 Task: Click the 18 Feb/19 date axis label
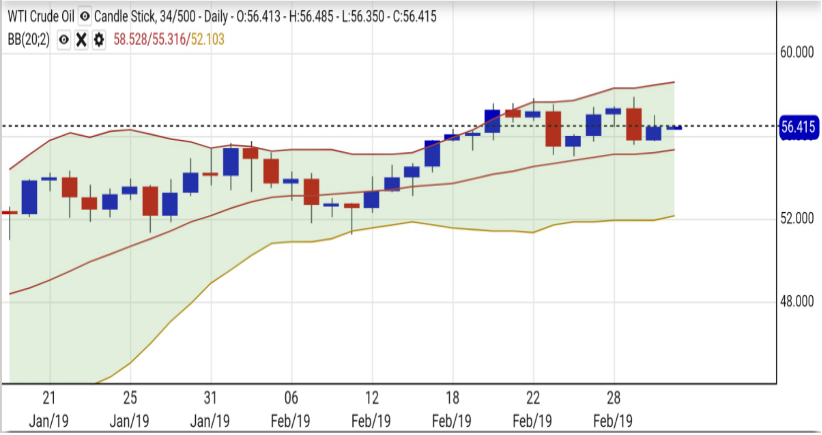452,407
